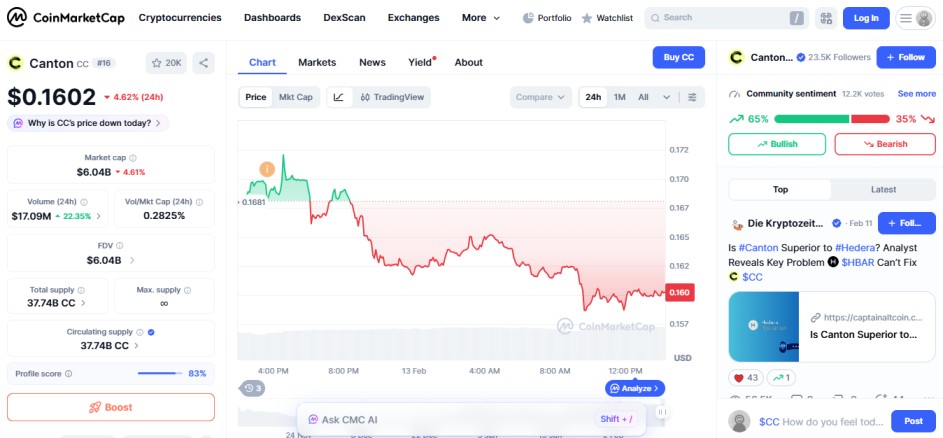
Task: Select the 24h time range
Action: pyautogui.click(x=594, y=97)
